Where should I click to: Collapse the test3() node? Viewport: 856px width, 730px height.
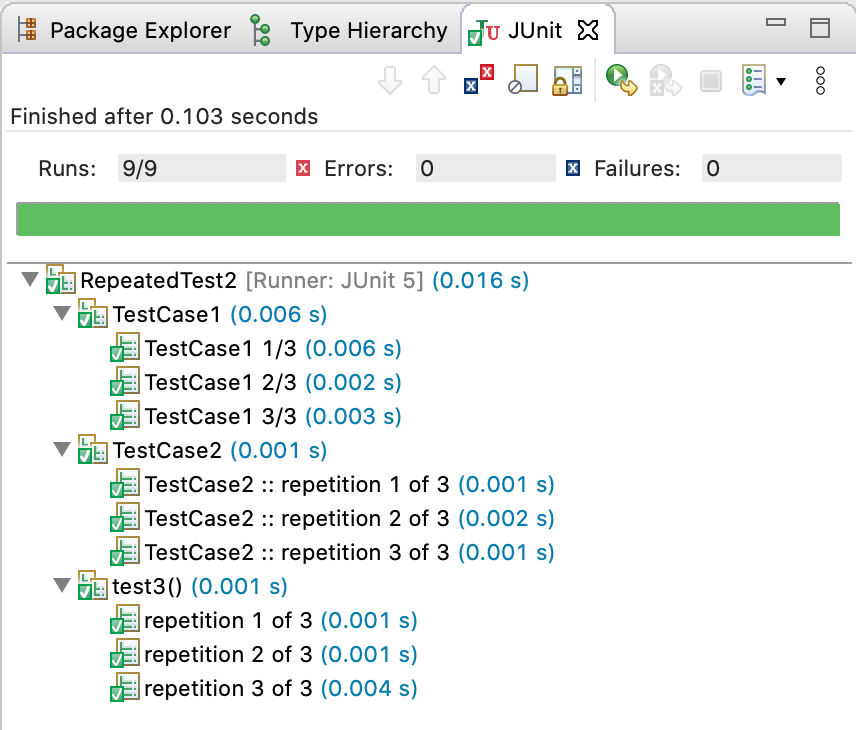[x=61, y=587]
